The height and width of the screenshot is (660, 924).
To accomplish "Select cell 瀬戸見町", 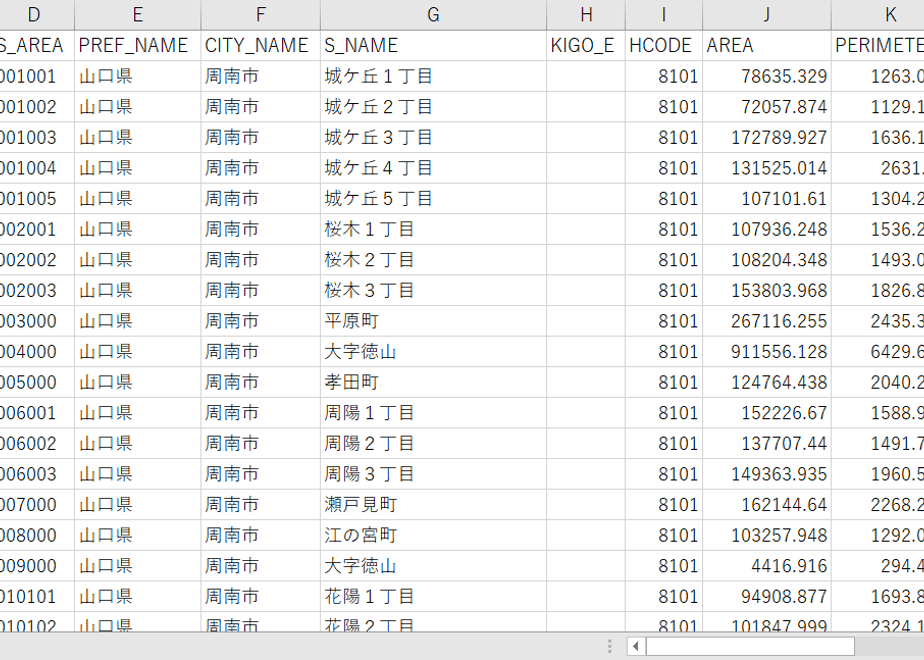I will 433,505.
